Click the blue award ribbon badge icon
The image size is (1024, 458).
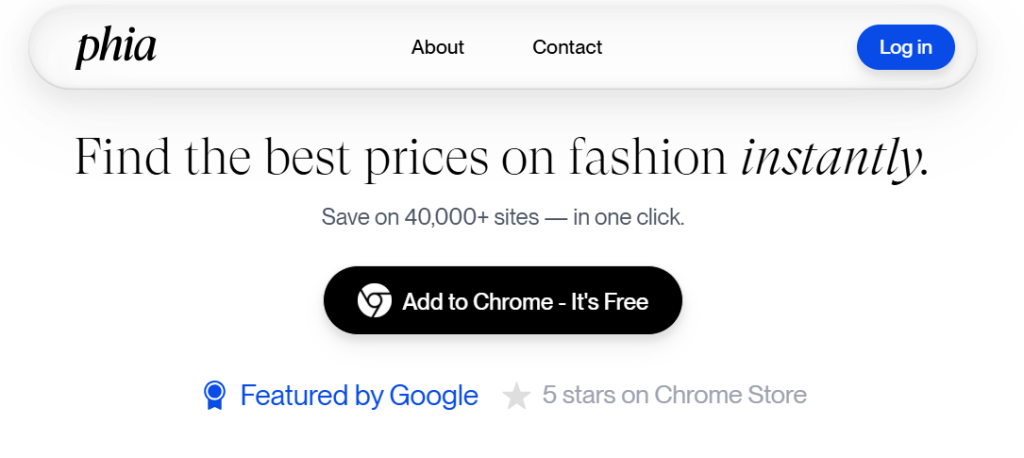click(x=214, y=396)
